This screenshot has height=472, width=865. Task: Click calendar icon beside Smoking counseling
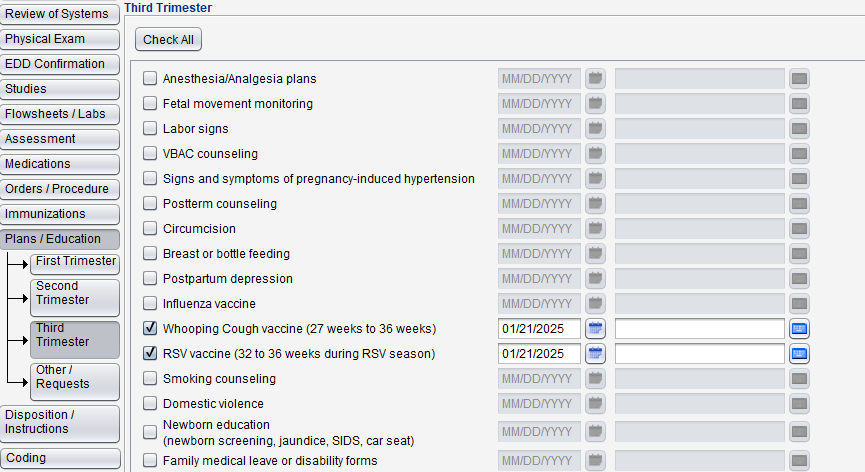tap(595, 379)
